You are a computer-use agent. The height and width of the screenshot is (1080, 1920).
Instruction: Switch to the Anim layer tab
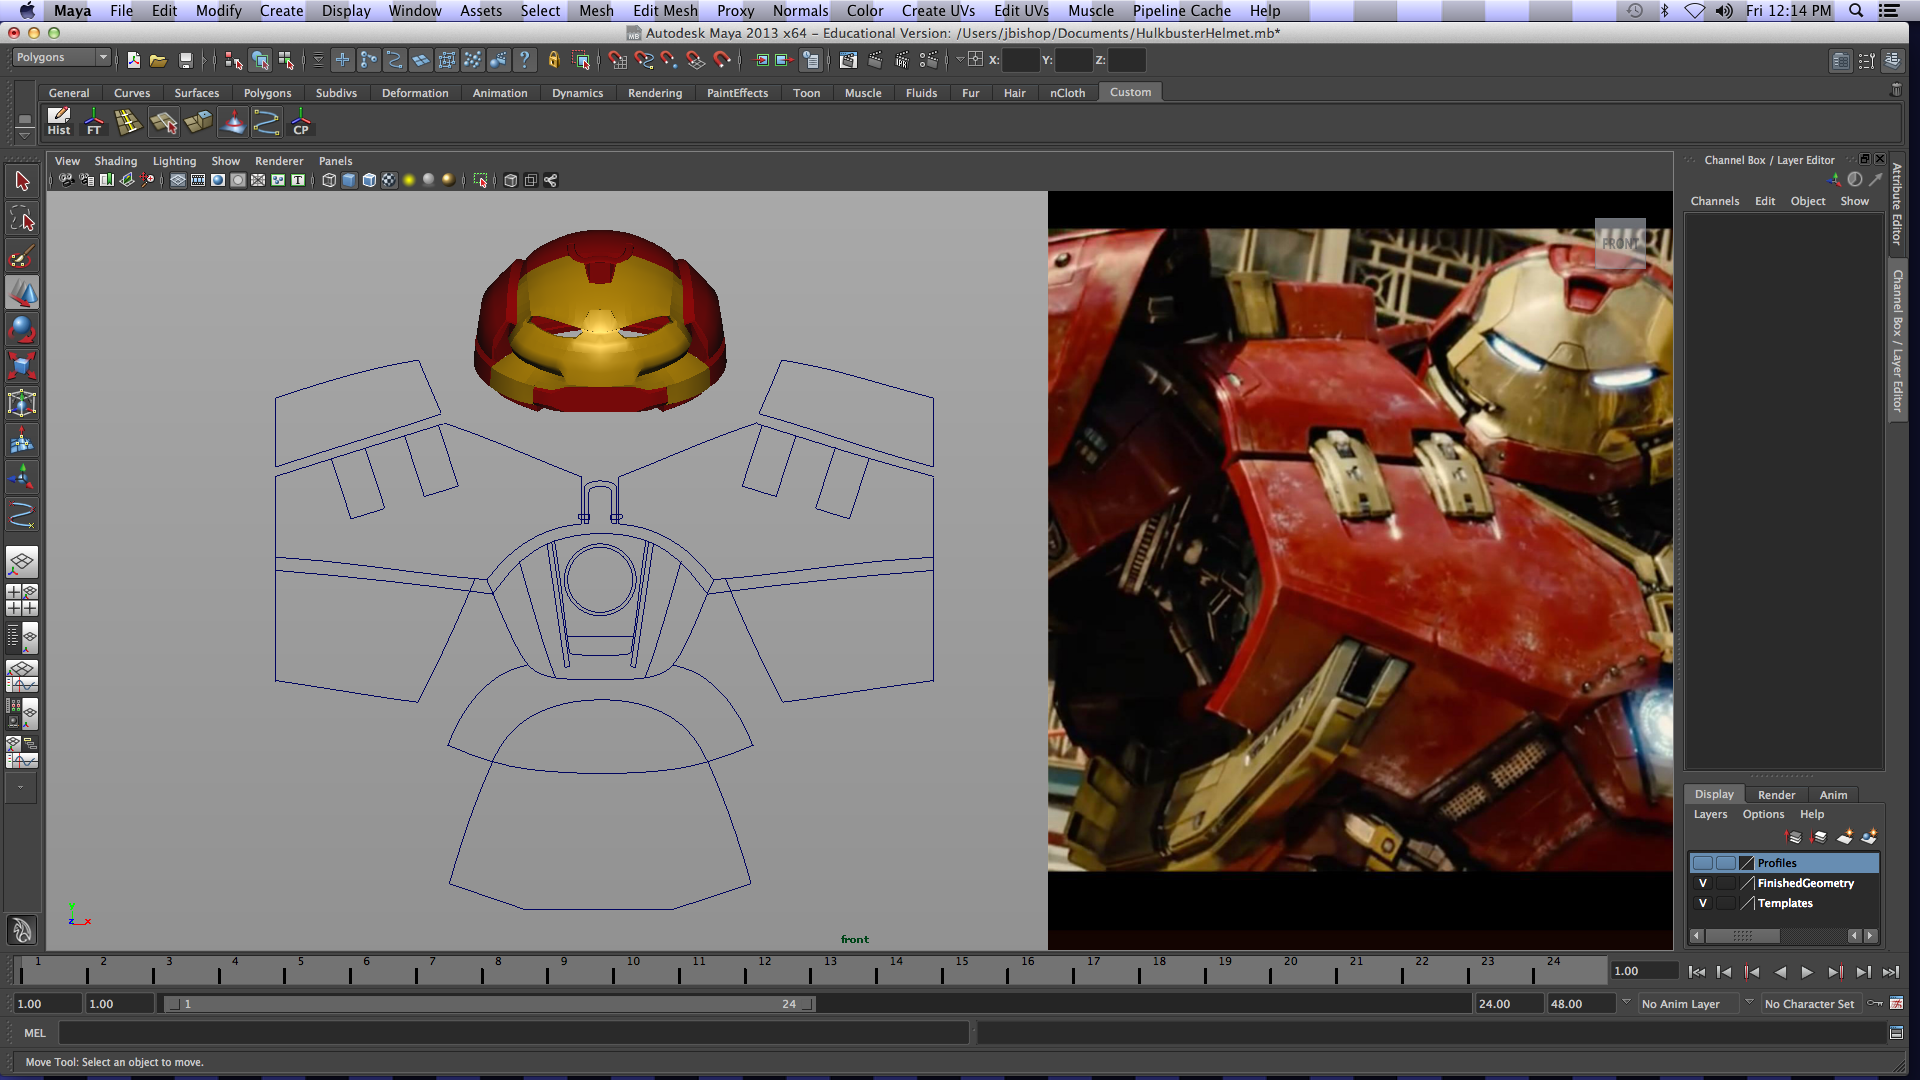(x=1834, y=795)
